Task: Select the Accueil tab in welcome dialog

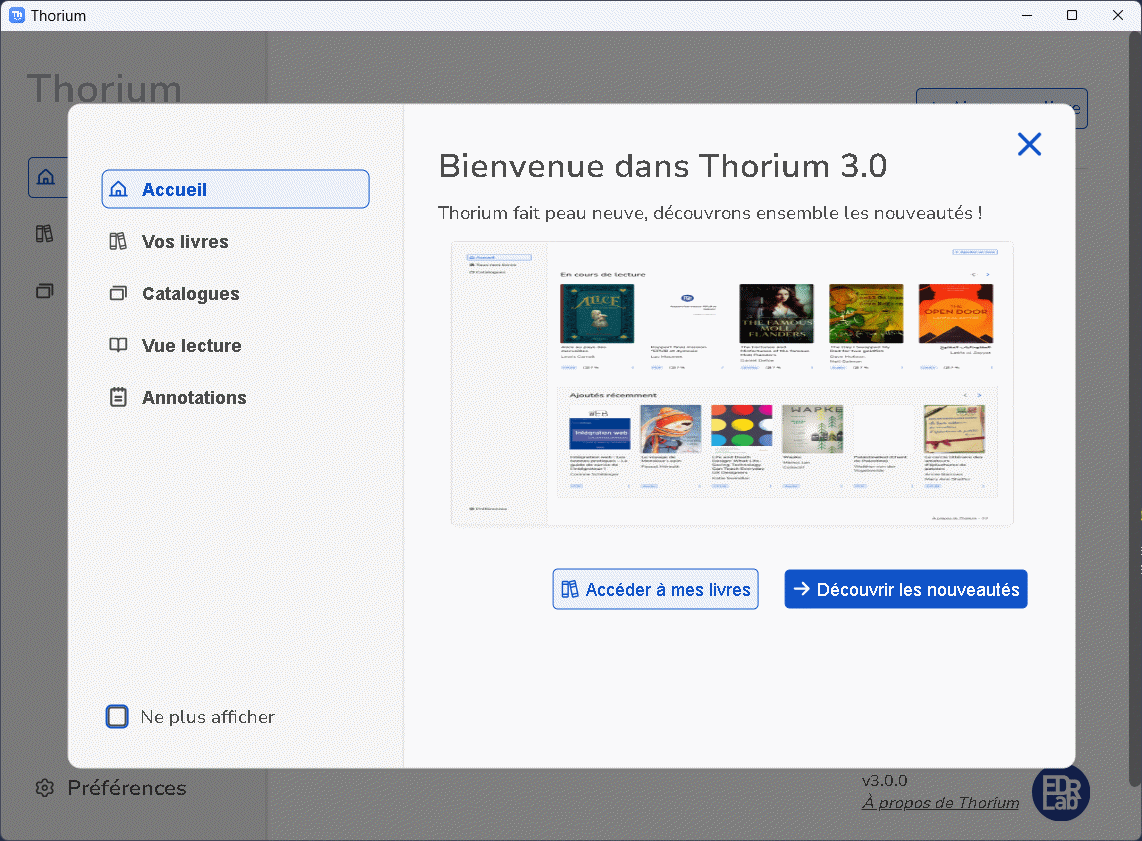Action: click(x=235, y=189)
